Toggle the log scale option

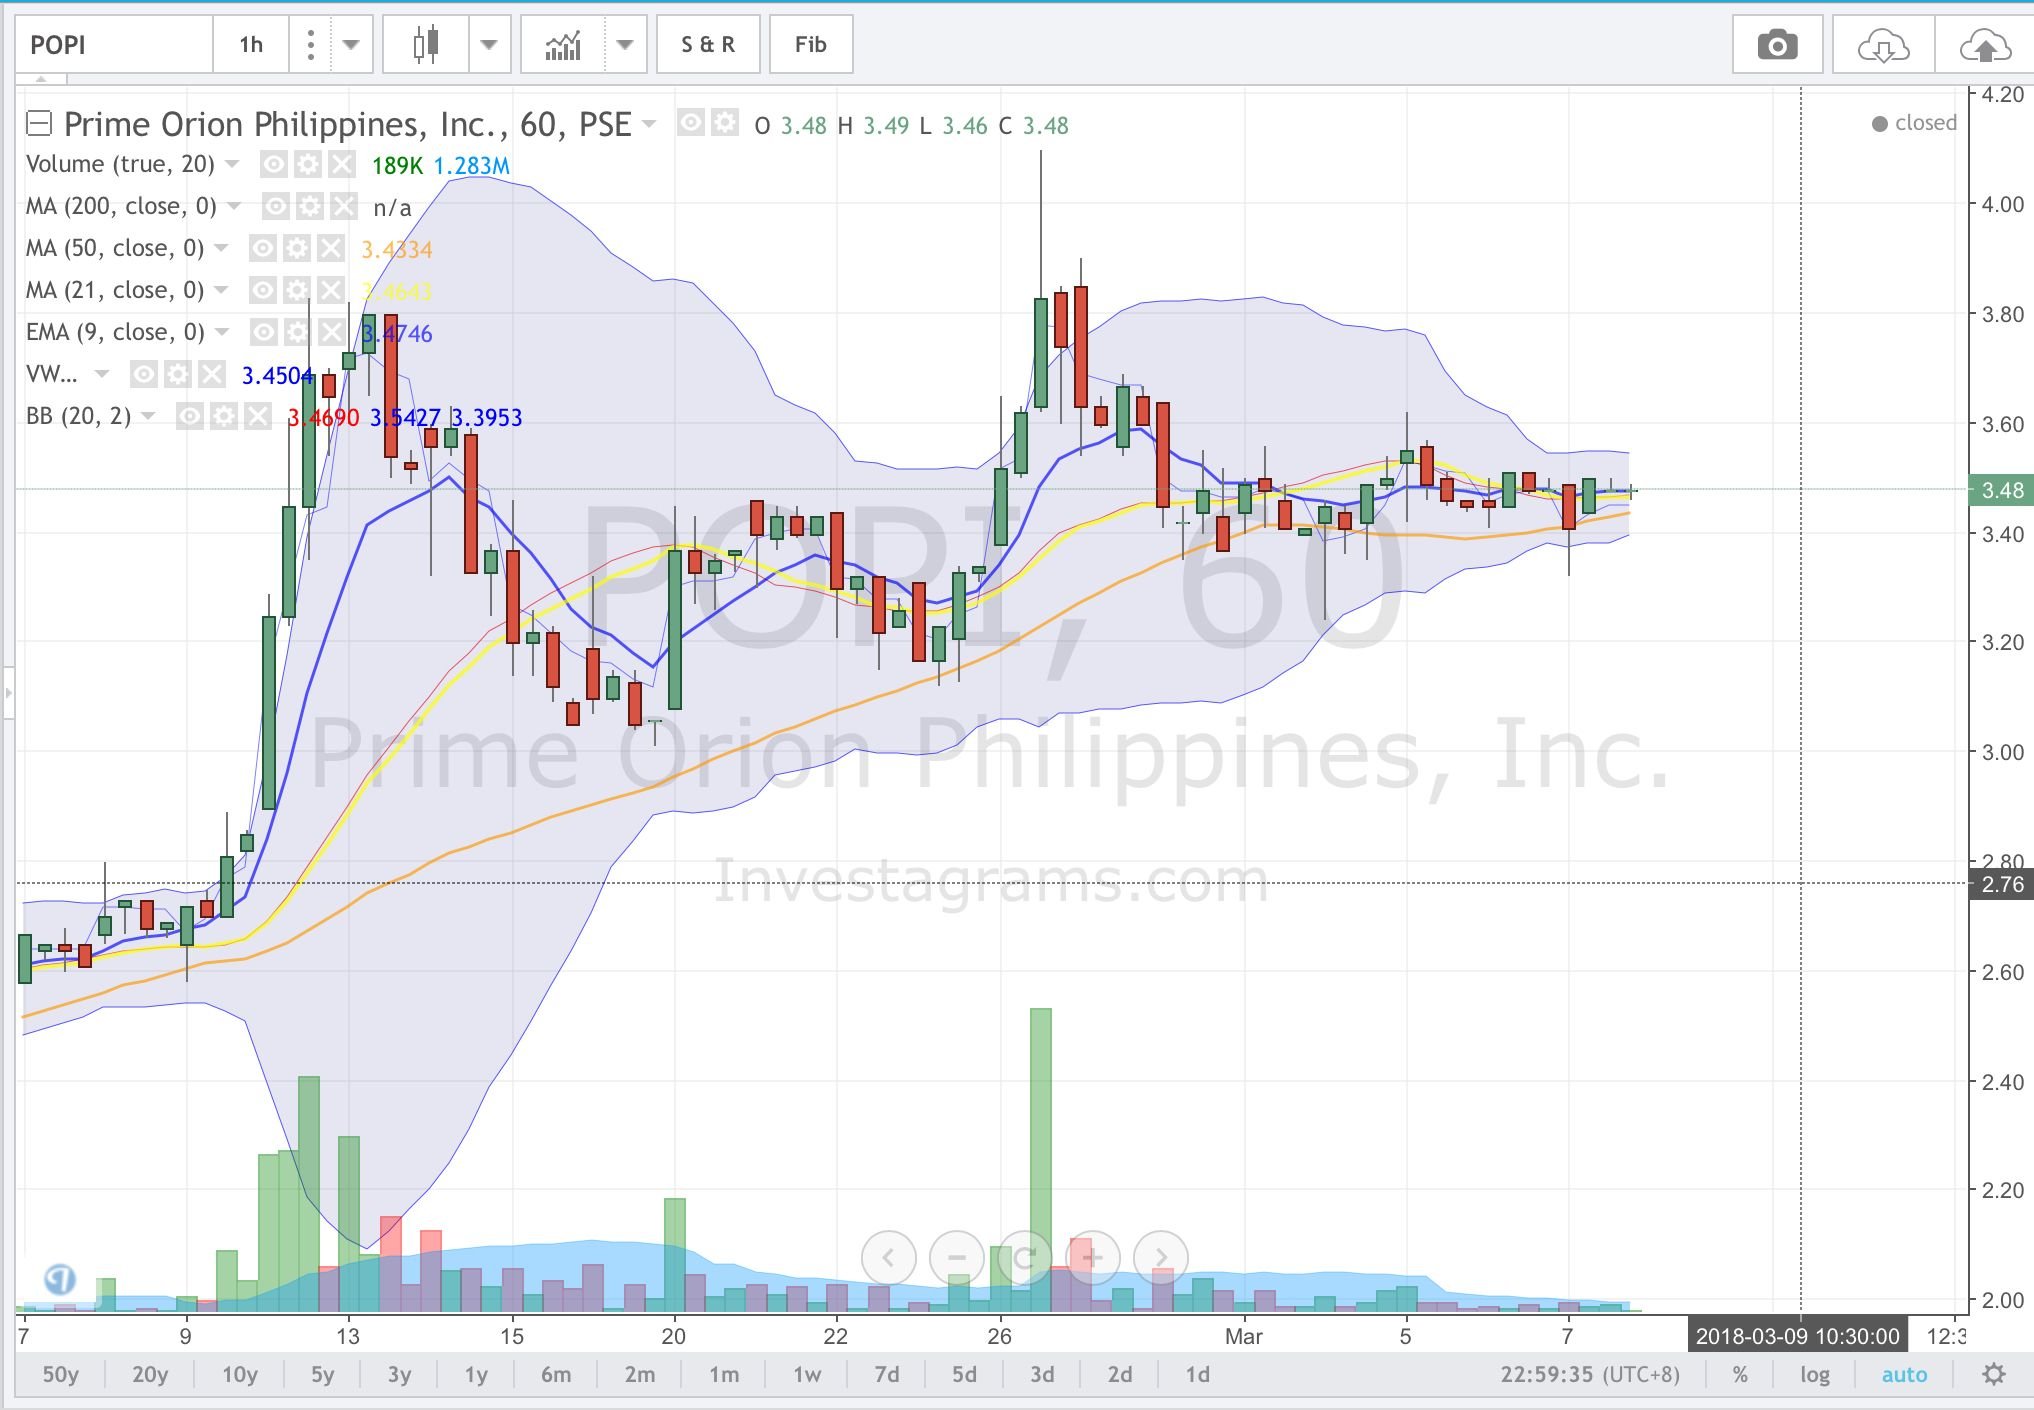coord(1815,1375)
